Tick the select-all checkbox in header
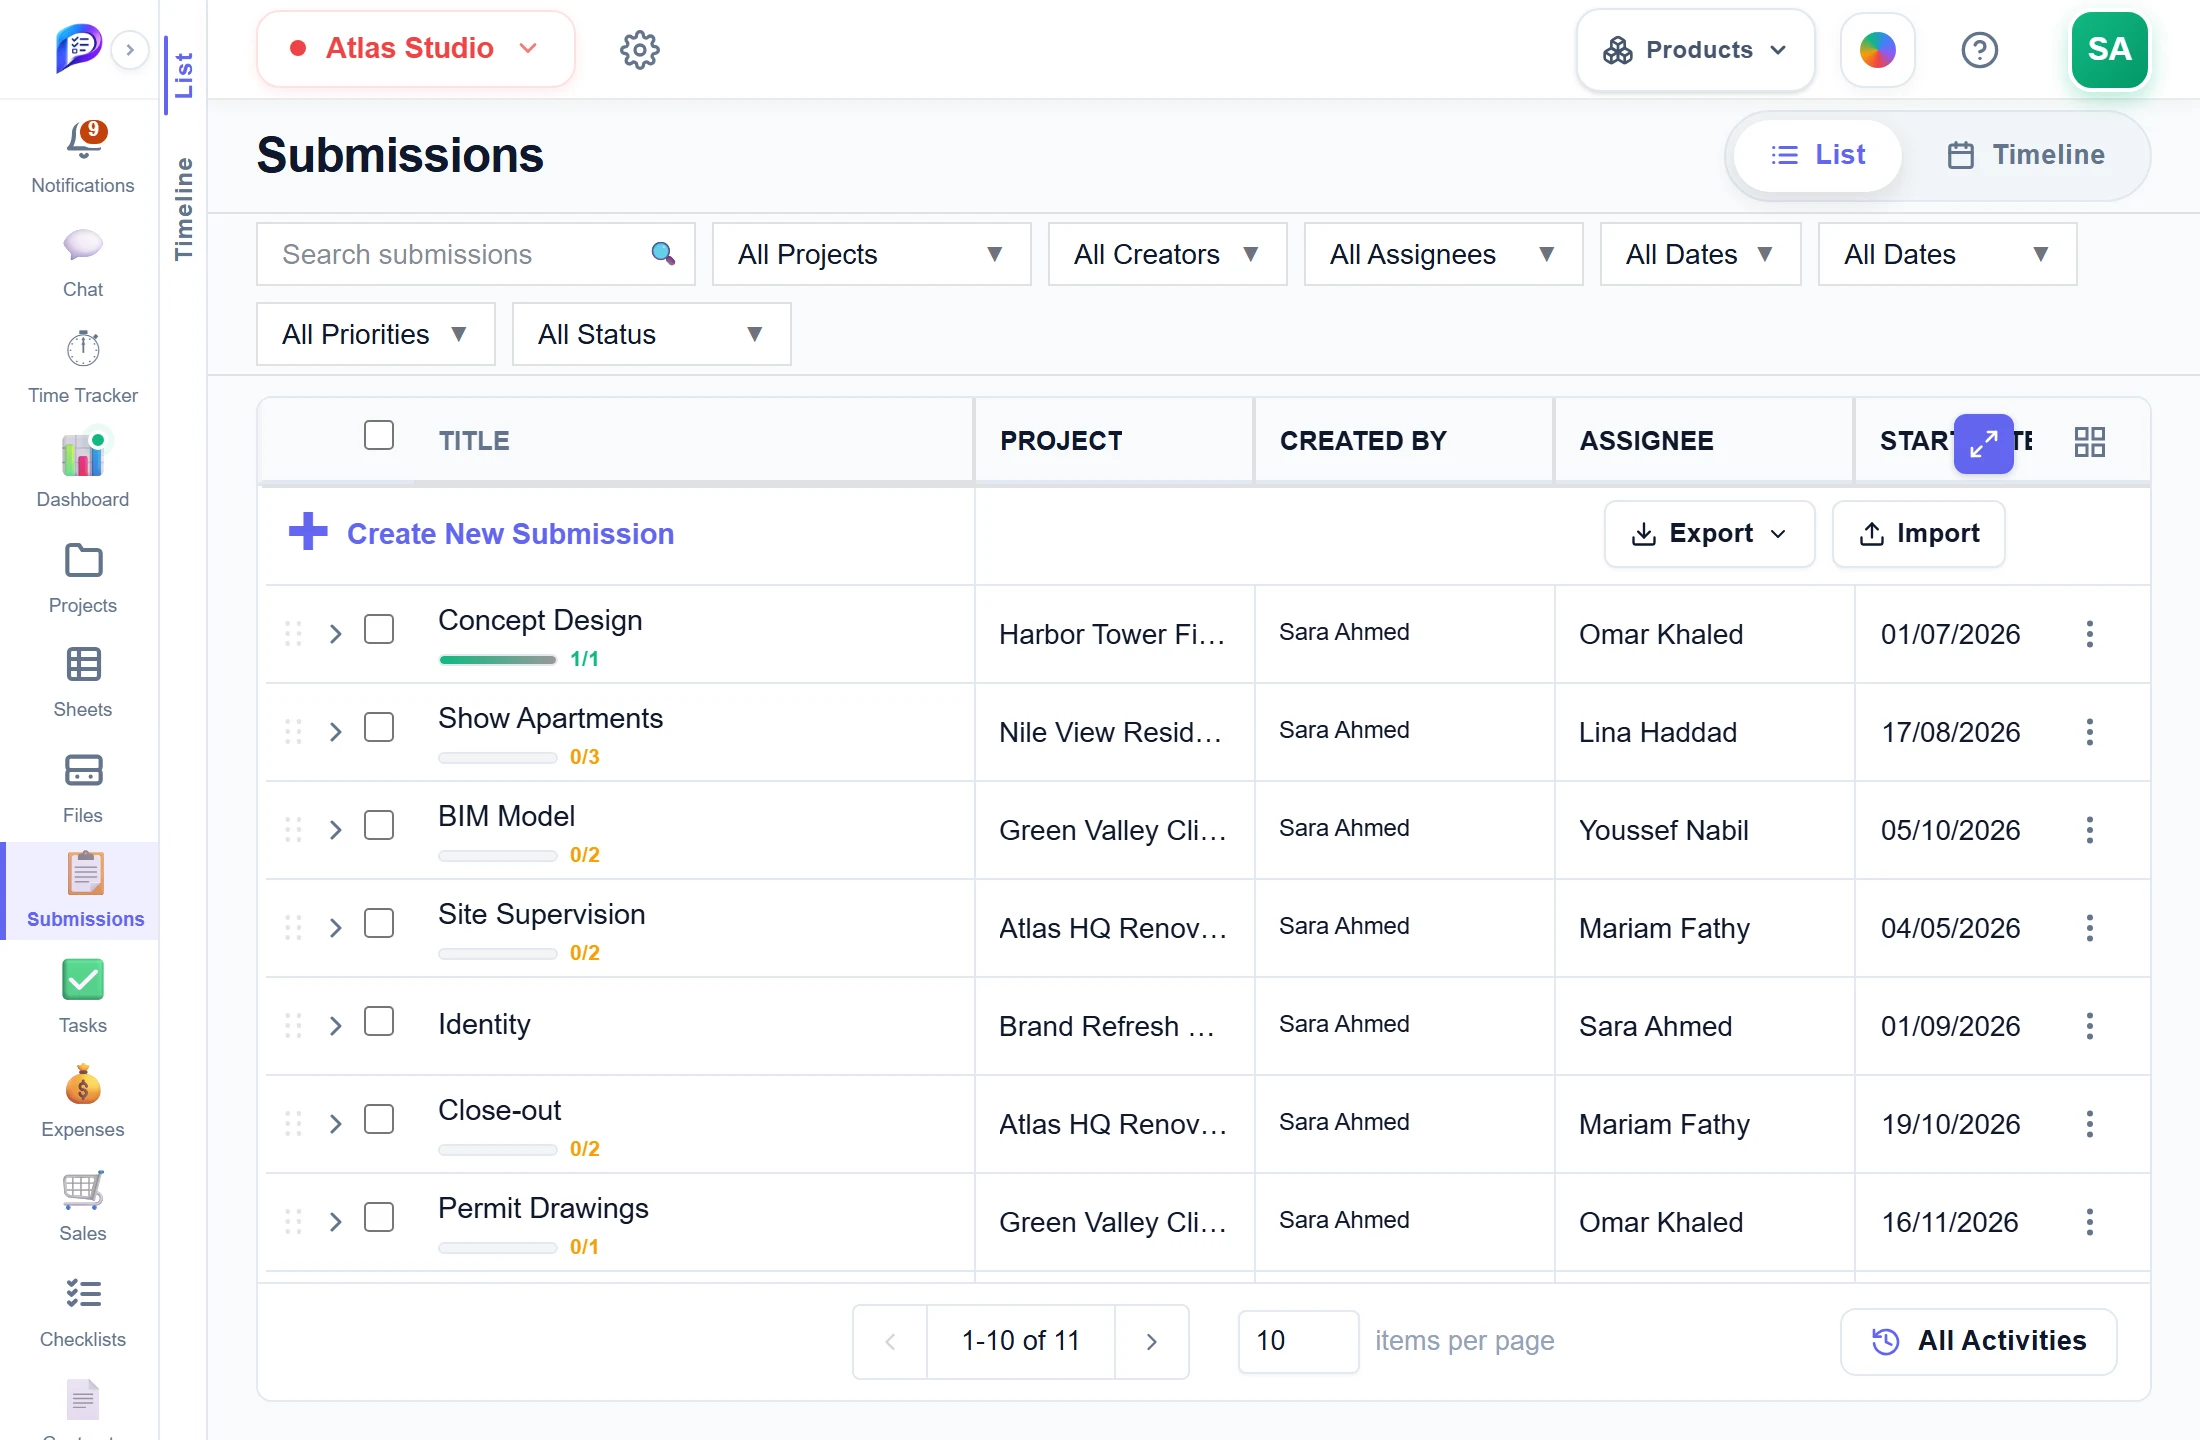Screen dimensions: 2200x1440 pos(379,436)
